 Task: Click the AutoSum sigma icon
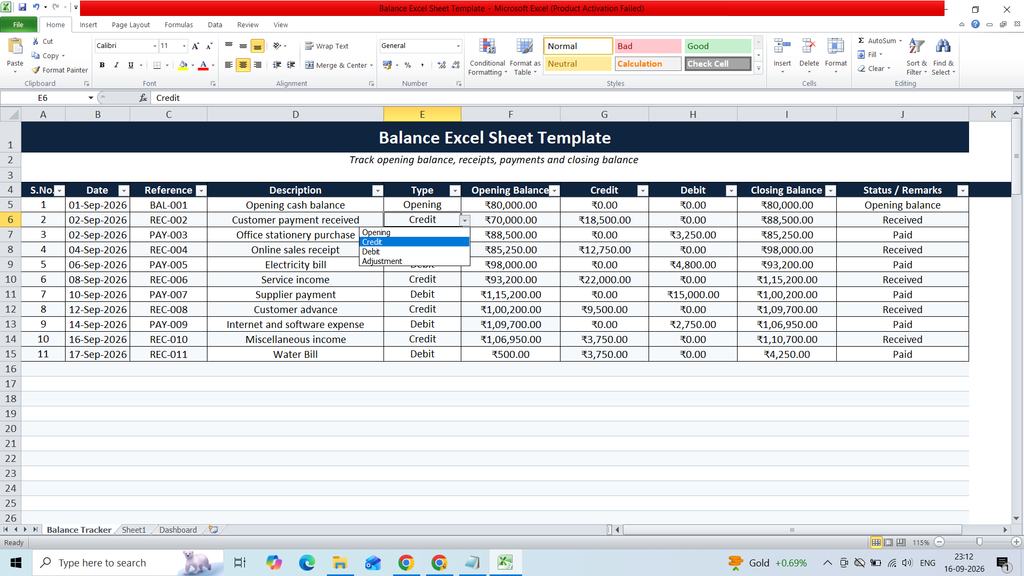pos(861,40)
